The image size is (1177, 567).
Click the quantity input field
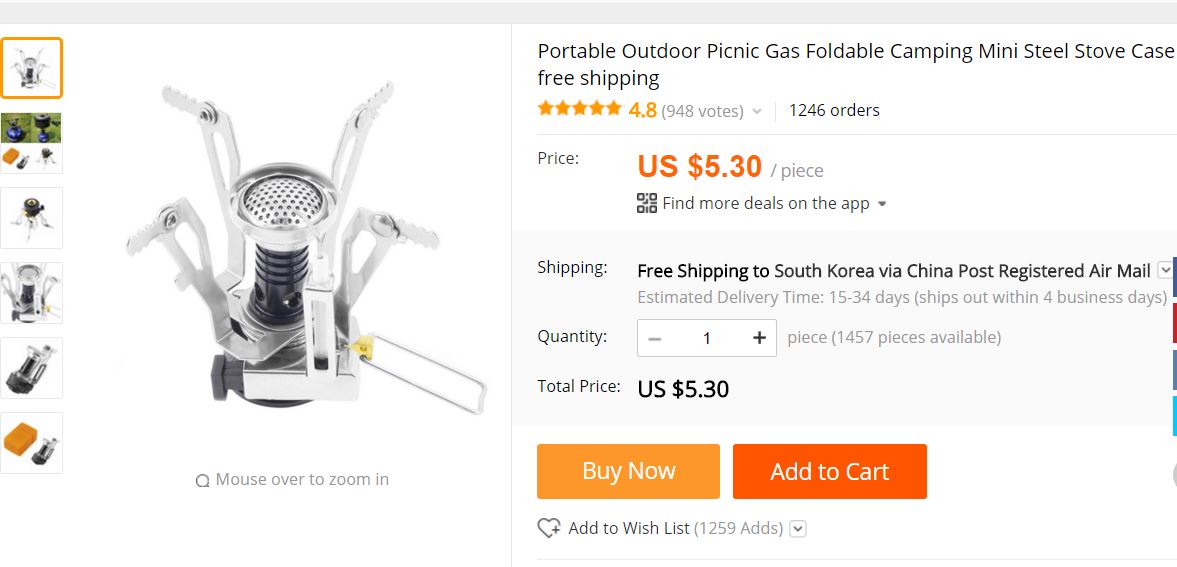(x=706, y=338)
